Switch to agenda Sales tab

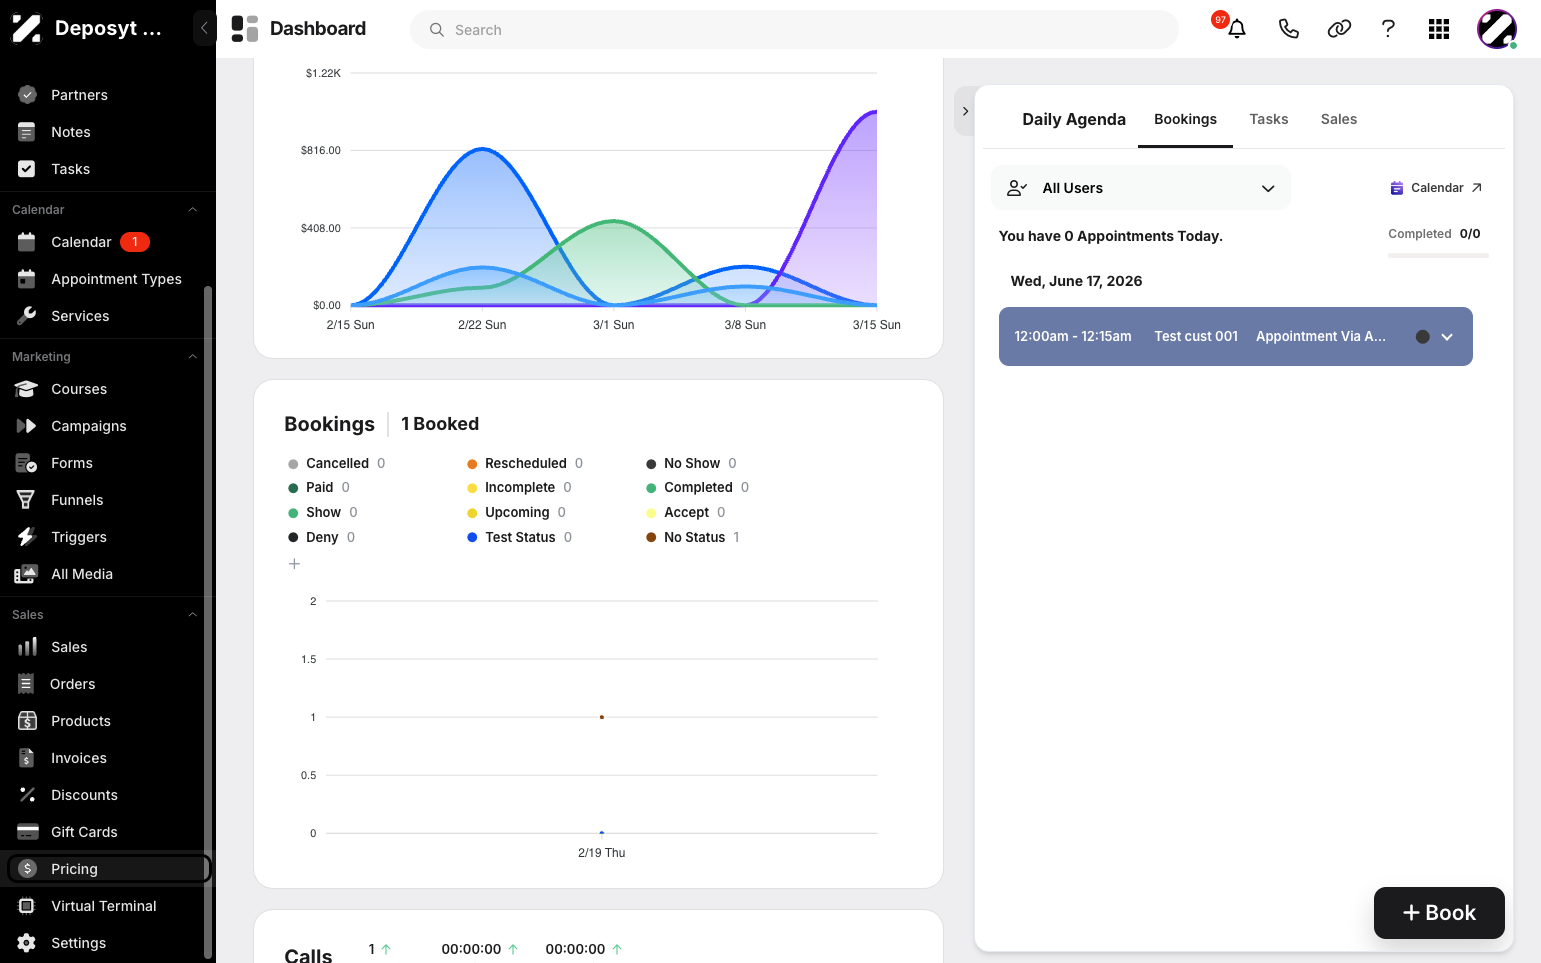pyautogui.click(x=1338, y=119)
